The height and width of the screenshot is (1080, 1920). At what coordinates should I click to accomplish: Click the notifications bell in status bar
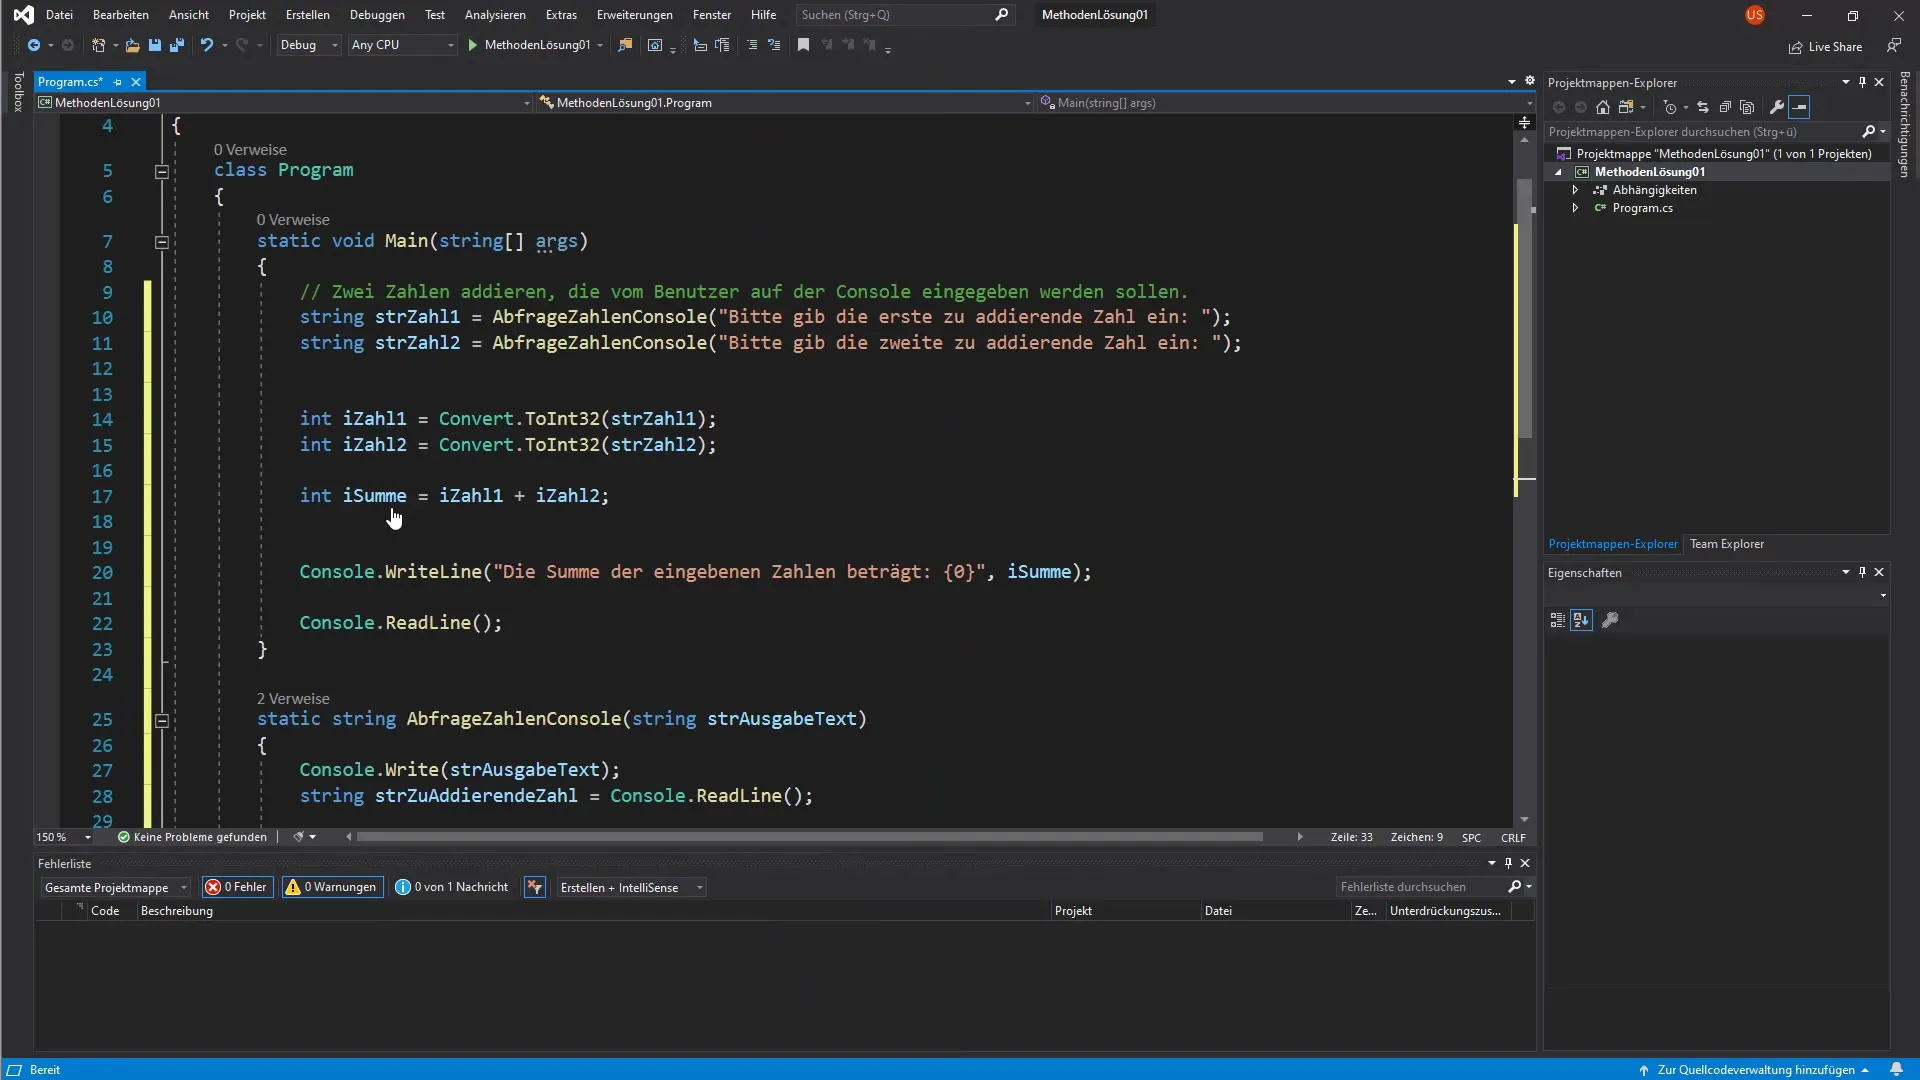coord(1896,1069)
